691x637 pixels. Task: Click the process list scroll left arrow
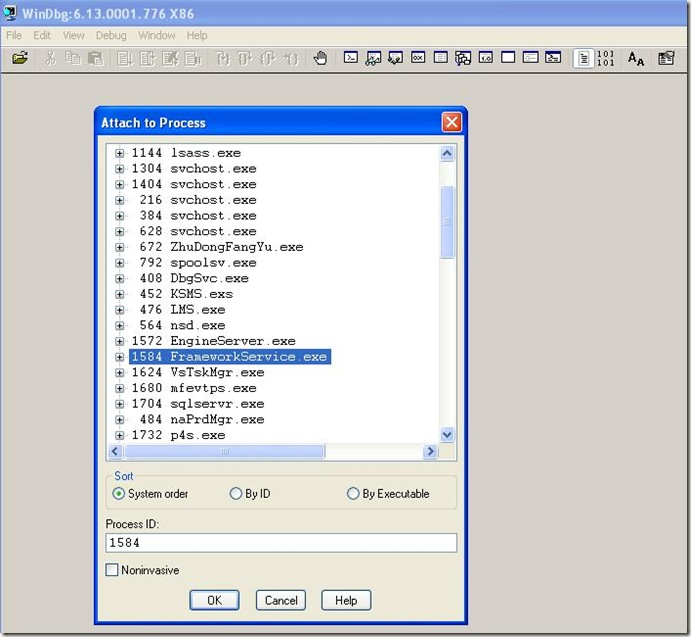[115, 451]
